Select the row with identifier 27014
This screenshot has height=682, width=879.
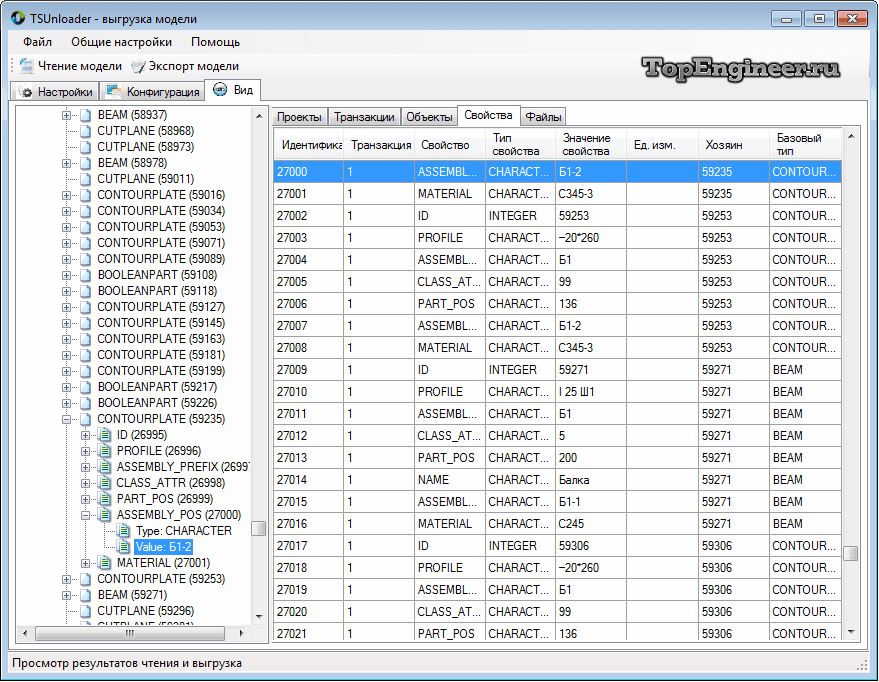pos(292,480)
